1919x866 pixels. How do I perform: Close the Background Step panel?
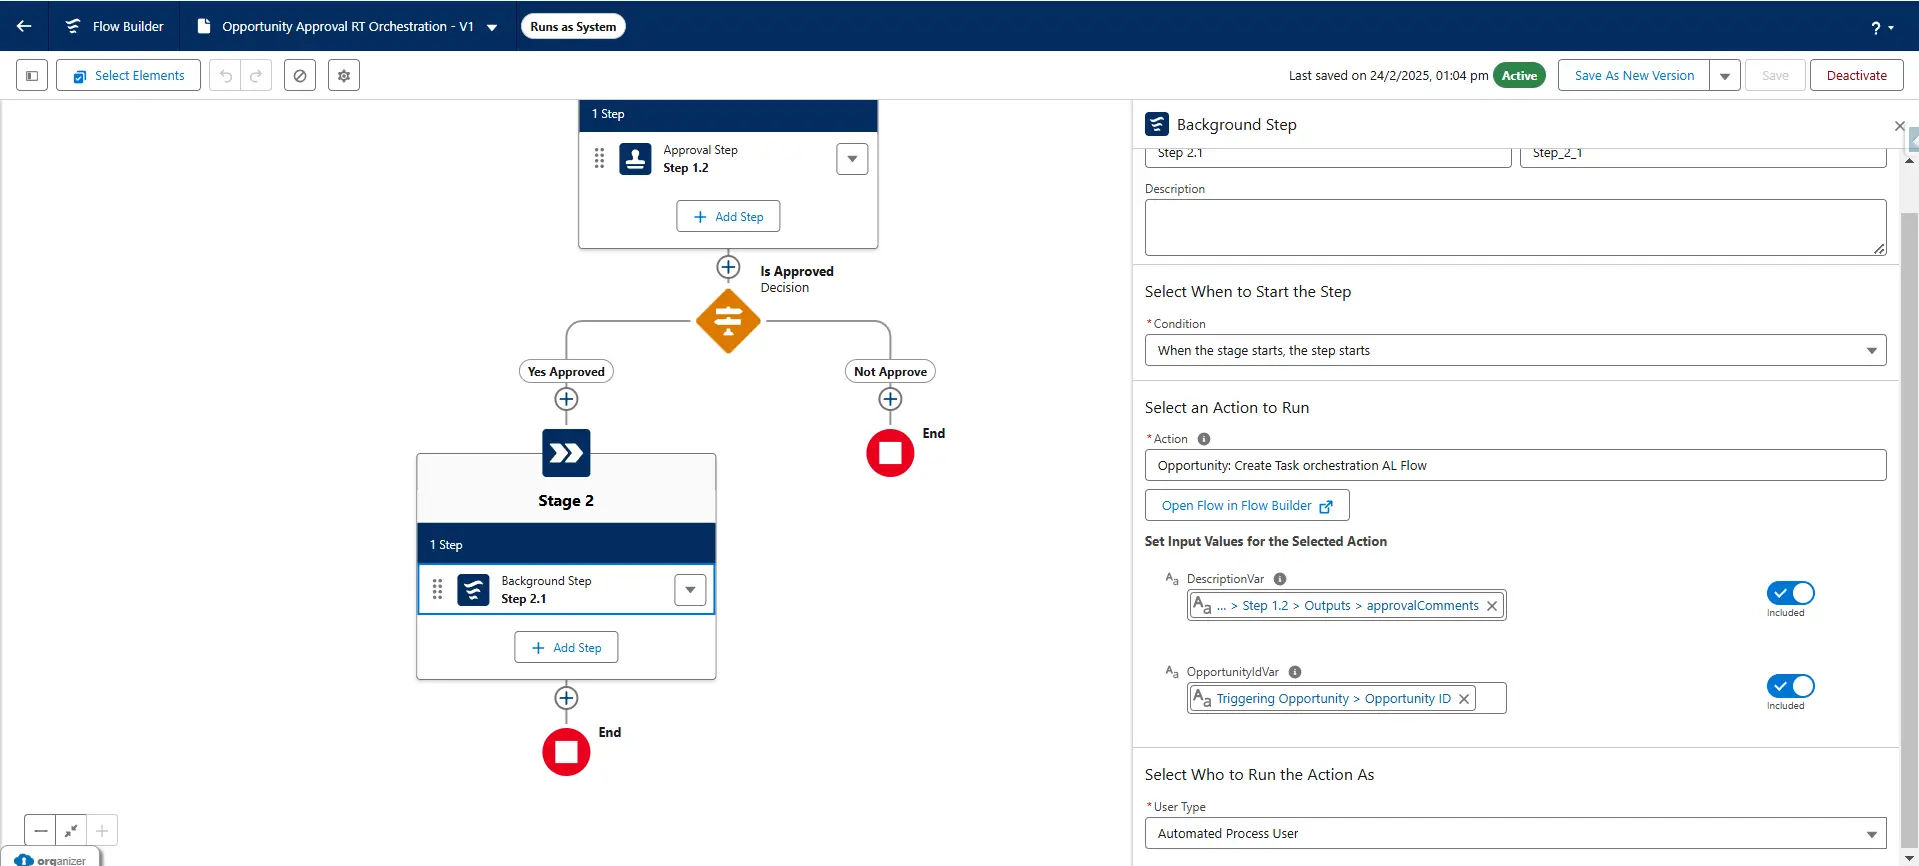pyautogui.click(x=1899, y=126)
